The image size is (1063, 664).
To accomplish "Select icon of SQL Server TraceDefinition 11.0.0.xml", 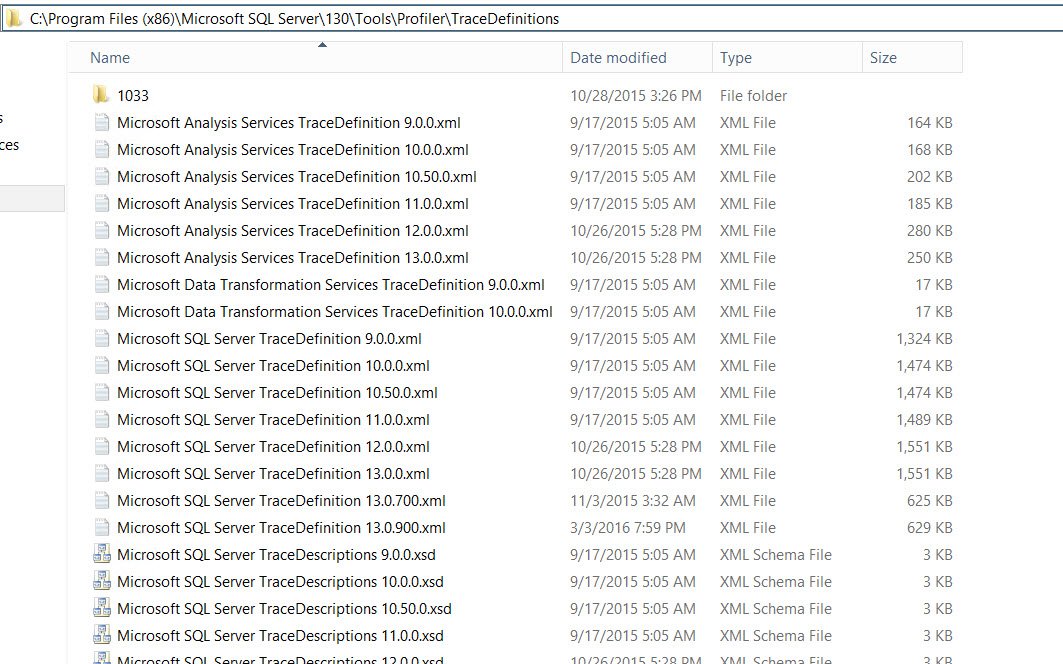I will [102, 420].
